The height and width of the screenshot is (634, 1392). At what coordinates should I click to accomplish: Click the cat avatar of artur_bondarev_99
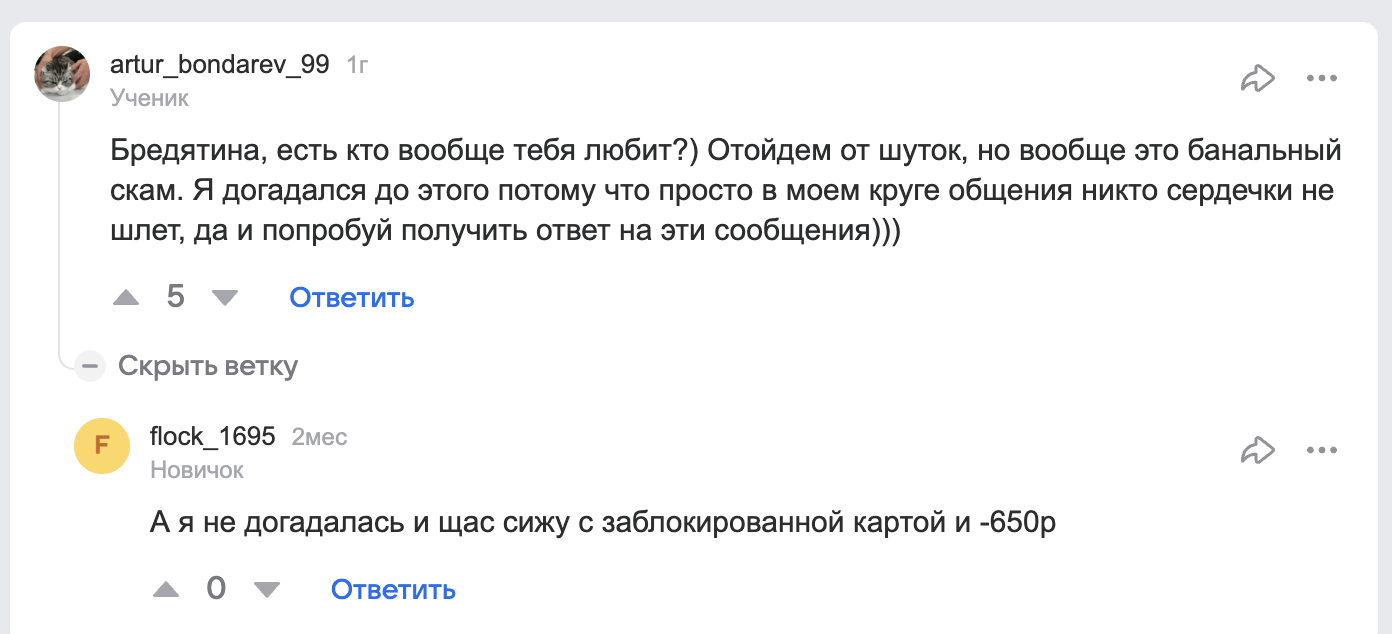(62, 73)
